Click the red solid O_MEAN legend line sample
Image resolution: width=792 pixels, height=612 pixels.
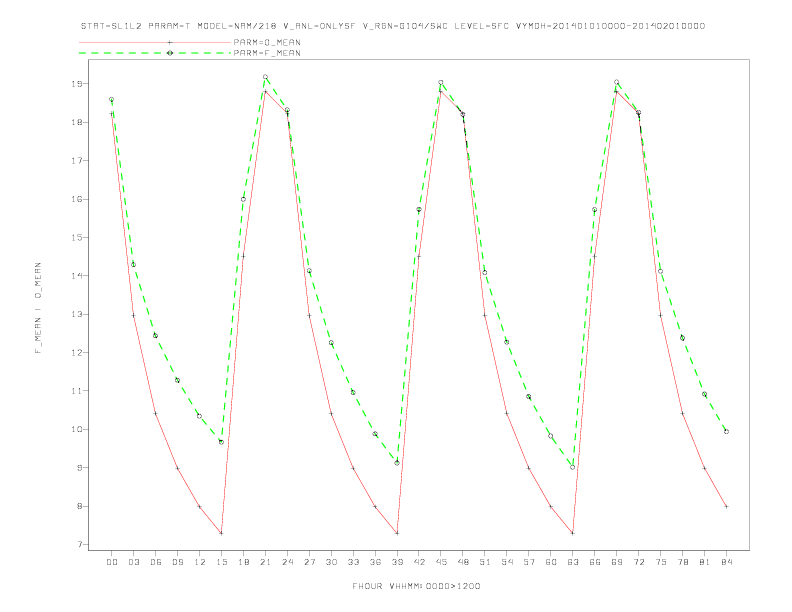pyautogui.click(x=155, y=42)
